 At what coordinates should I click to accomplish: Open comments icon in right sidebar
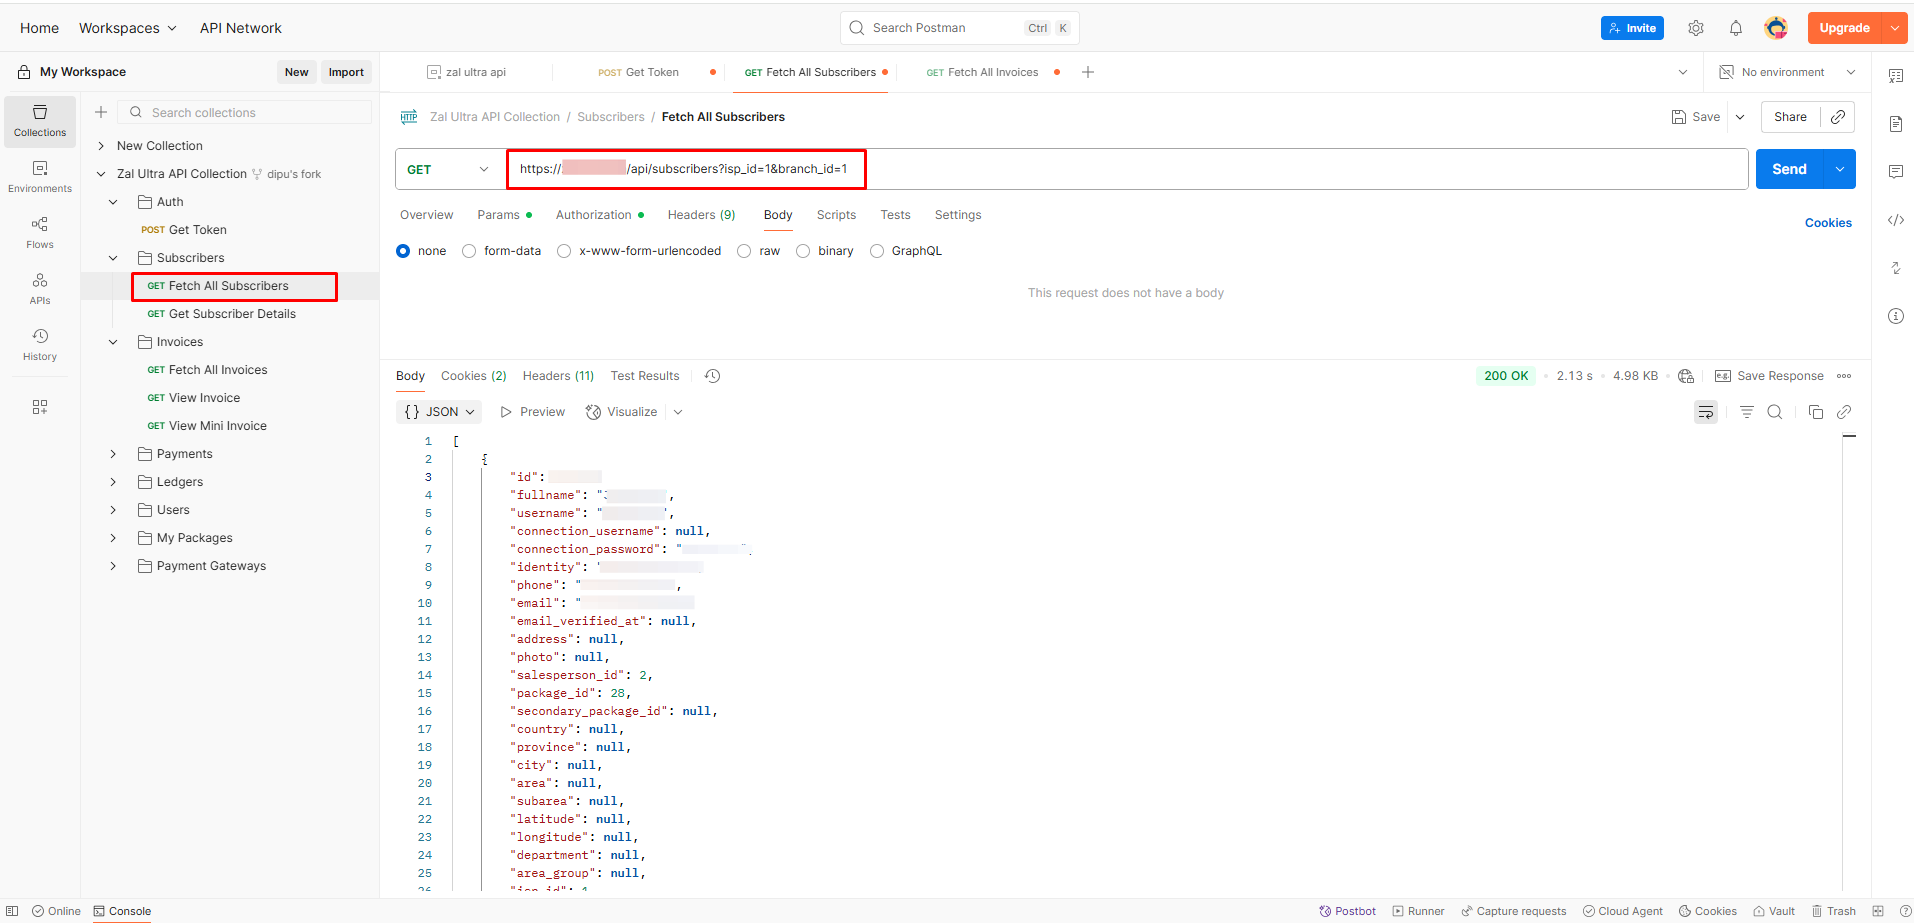[x=1895, y=172]
